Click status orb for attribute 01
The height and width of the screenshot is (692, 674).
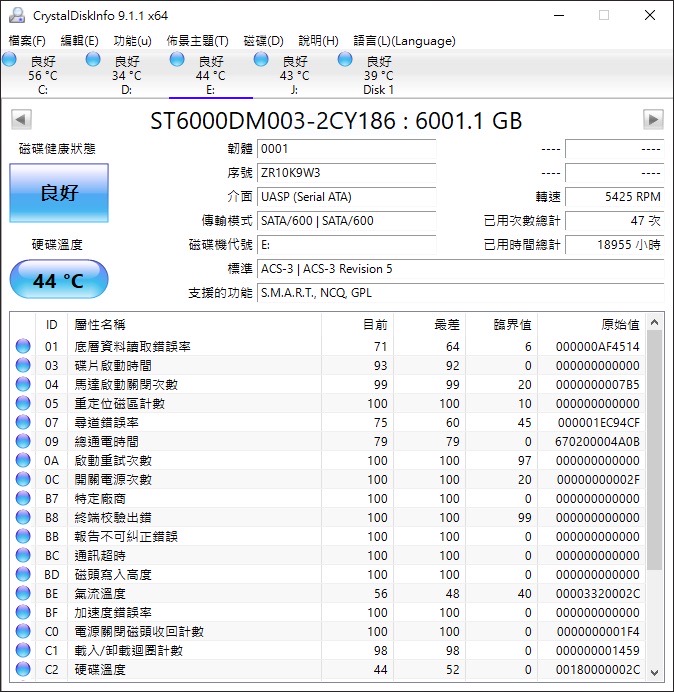coord(23,346)
